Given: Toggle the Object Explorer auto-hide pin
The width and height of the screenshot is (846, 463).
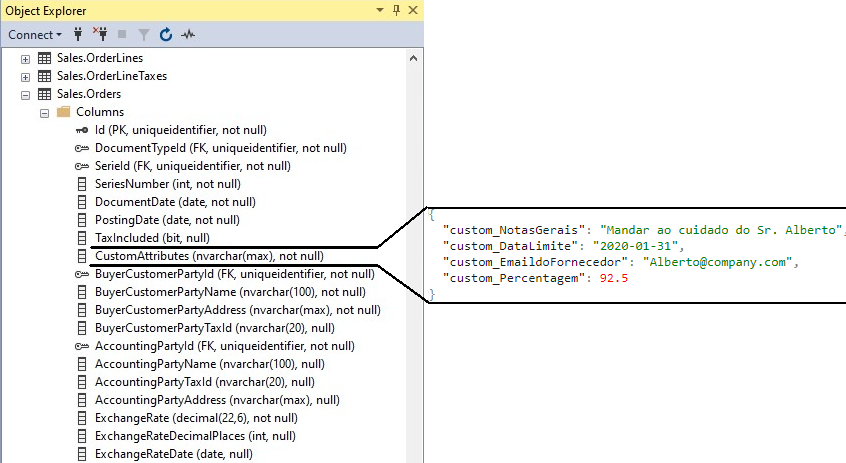Looking at the screenshot, I should coord(397,10).
